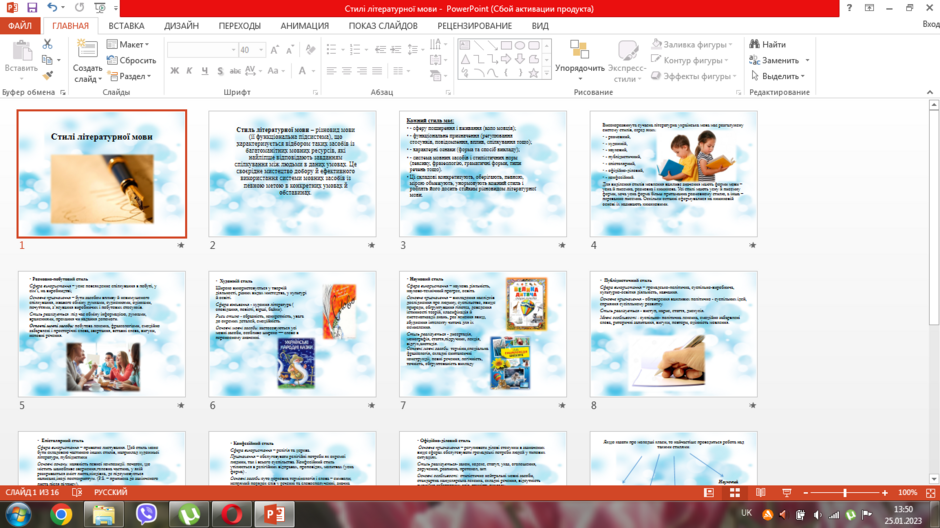
Task: Toggle text shadow S formatting
Action: [220, 71]
